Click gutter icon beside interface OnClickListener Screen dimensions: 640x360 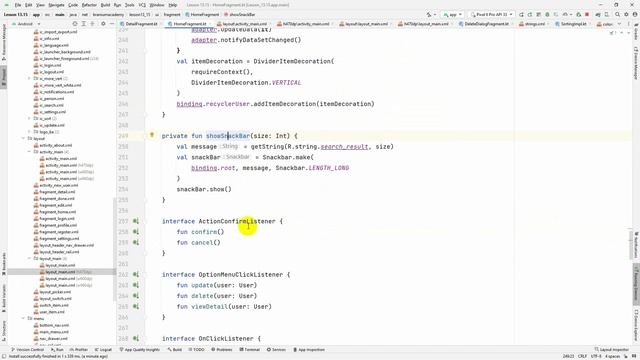[x=136, y=338]
